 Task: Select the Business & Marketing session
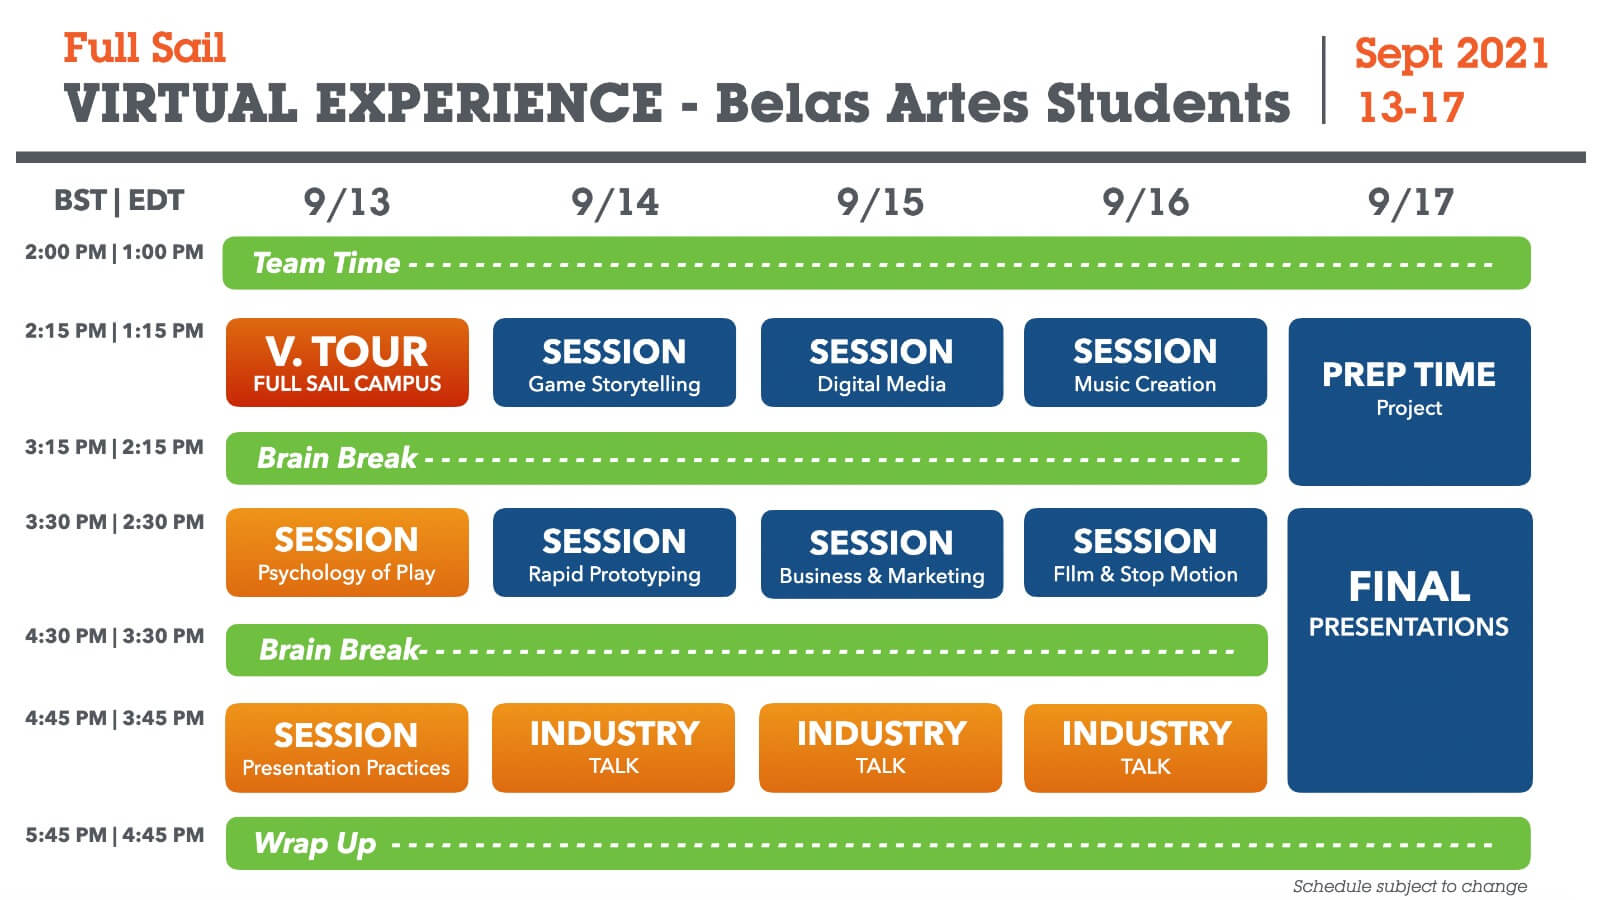click(x=881, y=554)
